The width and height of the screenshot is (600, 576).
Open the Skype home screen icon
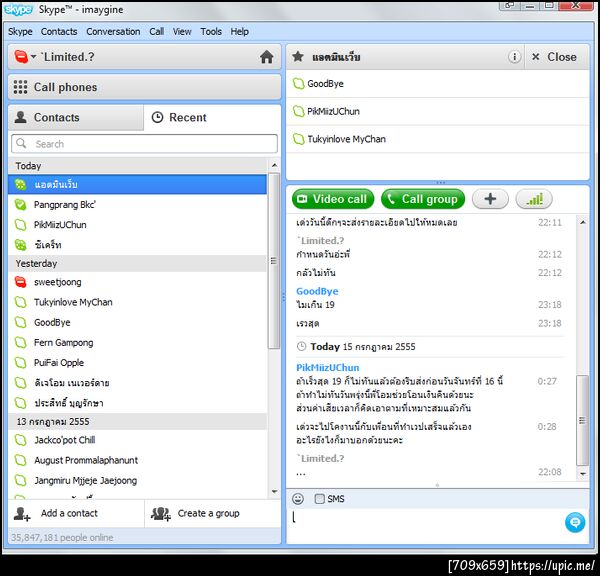point(266,57)
